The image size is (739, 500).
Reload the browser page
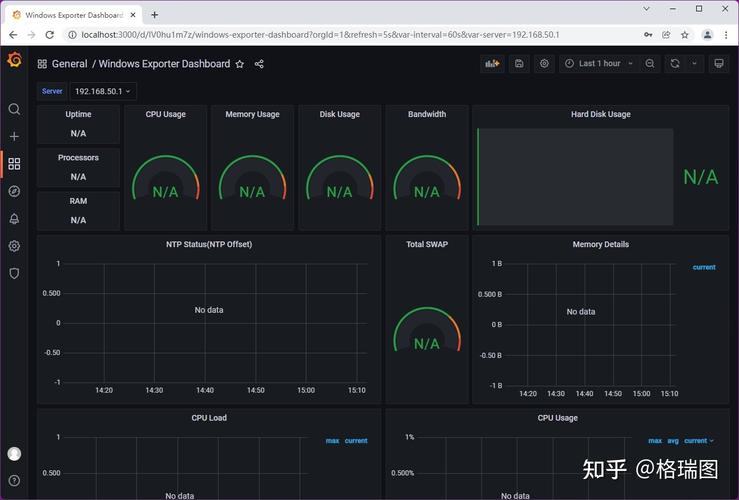[49, 35]
